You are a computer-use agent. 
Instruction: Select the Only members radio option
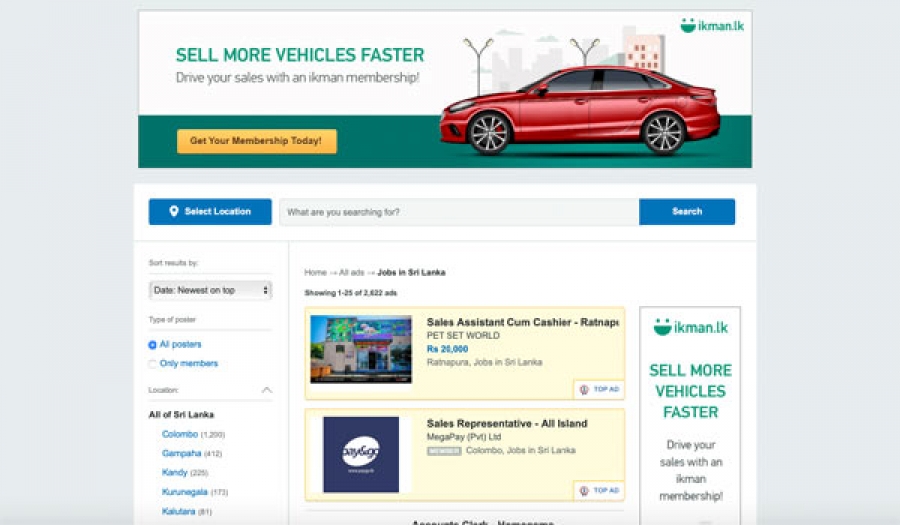pos(152,364)
